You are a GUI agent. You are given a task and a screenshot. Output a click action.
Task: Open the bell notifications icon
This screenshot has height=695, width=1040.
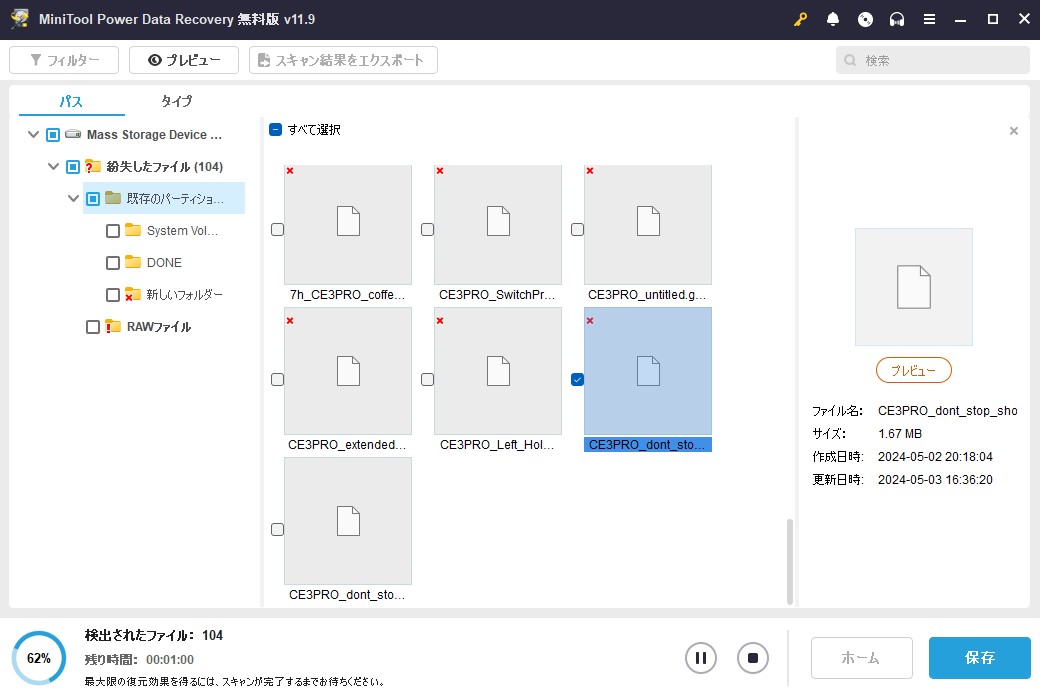tap(833, 19)
